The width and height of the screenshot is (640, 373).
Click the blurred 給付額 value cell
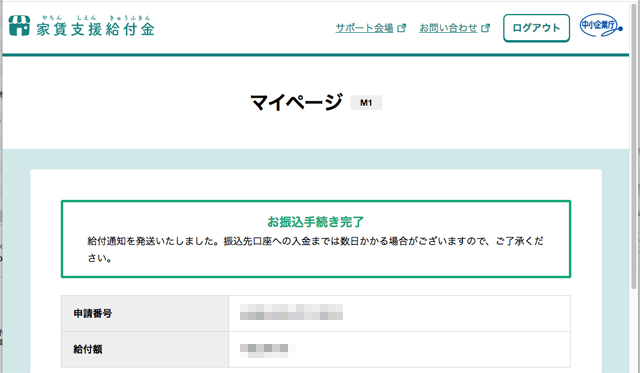click(400, 349)
